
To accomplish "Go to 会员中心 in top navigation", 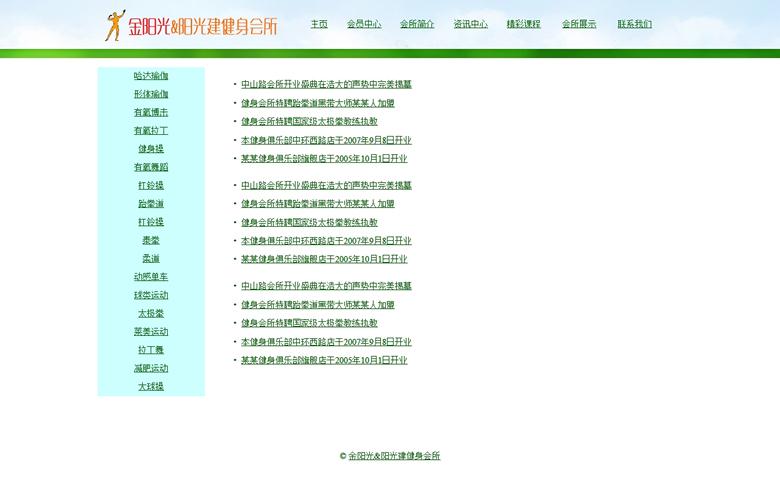I will 364,24.
